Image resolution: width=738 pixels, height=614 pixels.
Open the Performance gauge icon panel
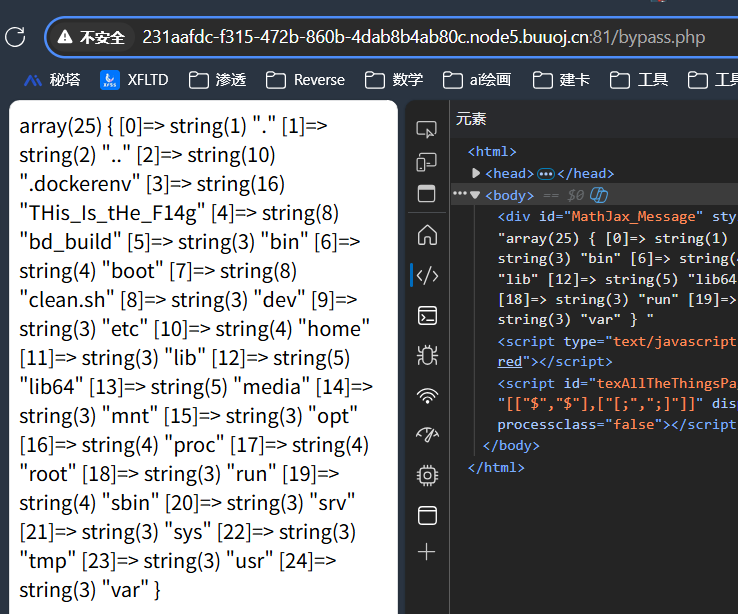tap(427, 434)
